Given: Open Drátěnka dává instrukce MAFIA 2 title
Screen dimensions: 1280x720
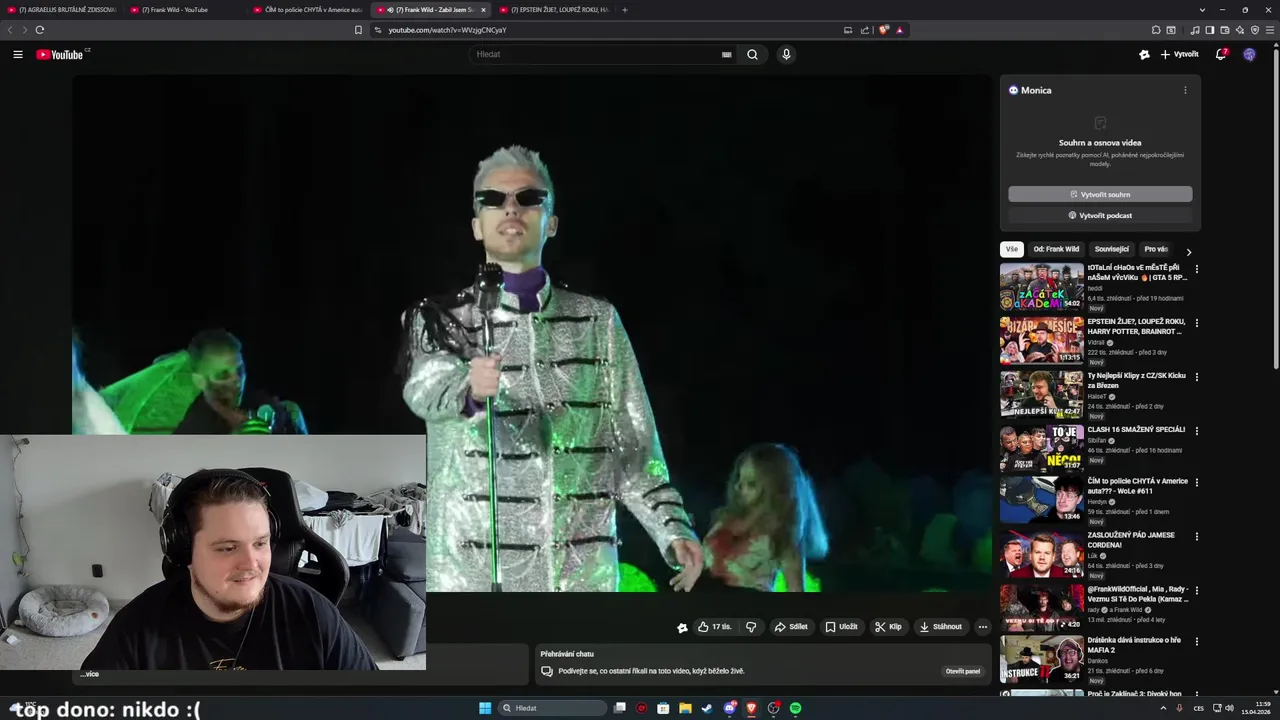Looking at the screenshot, I should 1134,645.
